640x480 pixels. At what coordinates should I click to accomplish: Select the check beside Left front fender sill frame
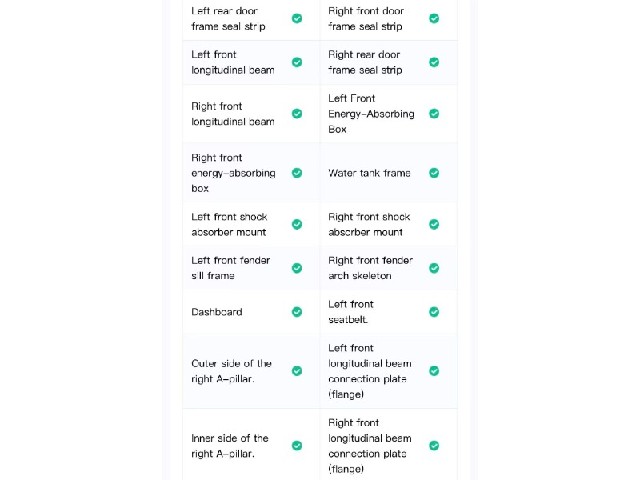pos(297,268)
